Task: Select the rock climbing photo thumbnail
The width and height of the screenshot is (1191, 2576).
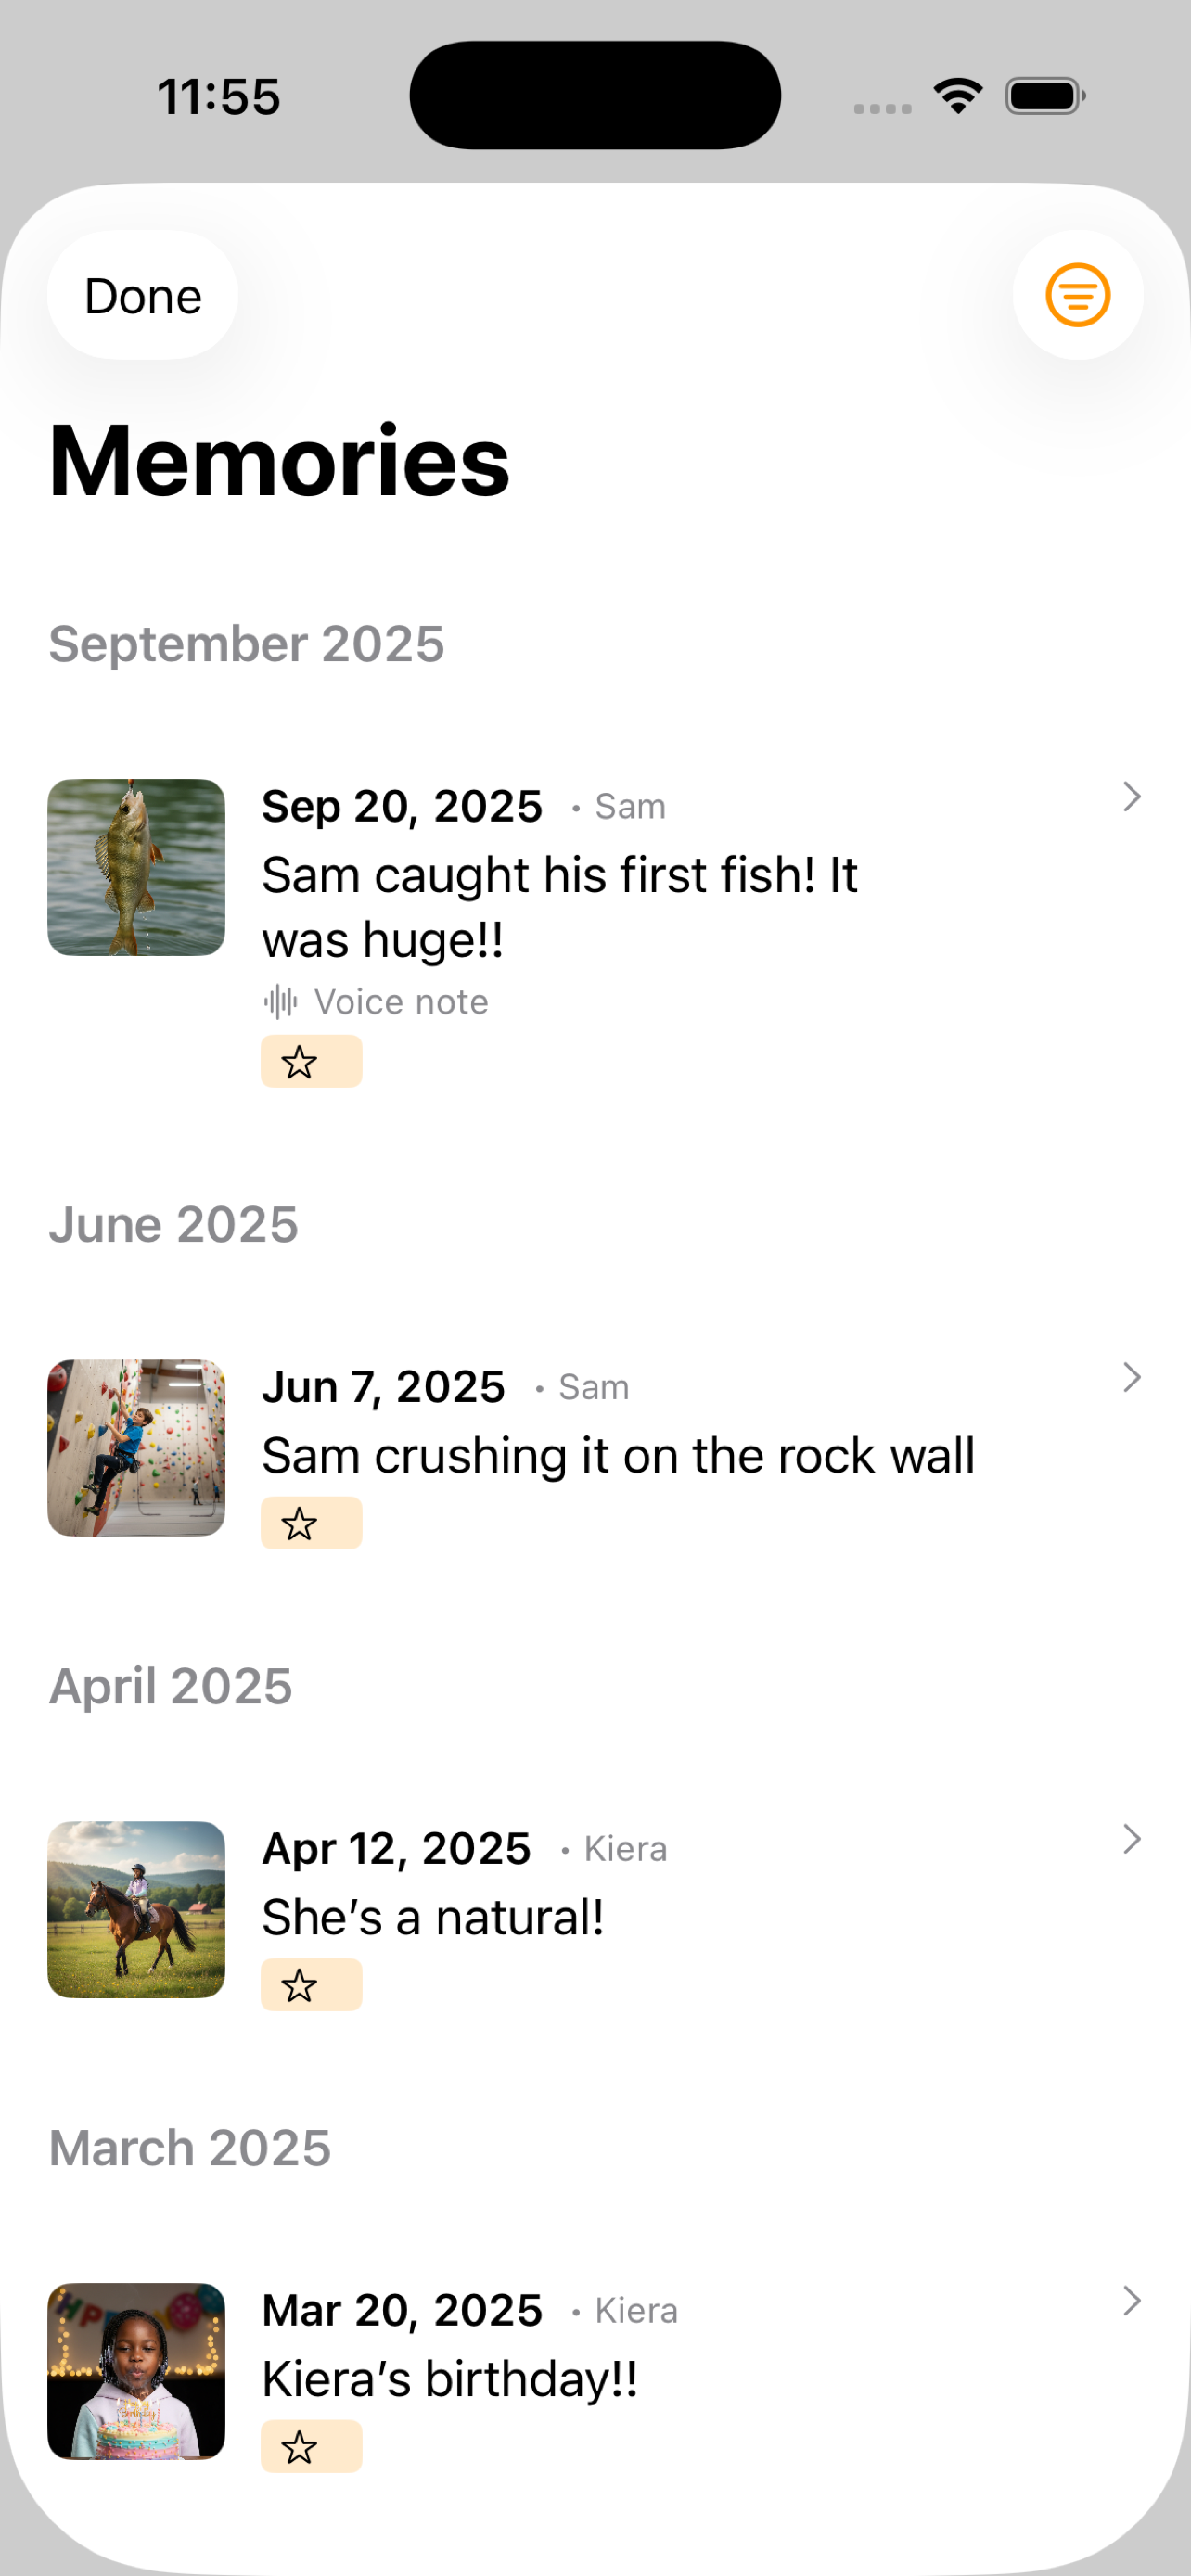Action: point(136,1447)
